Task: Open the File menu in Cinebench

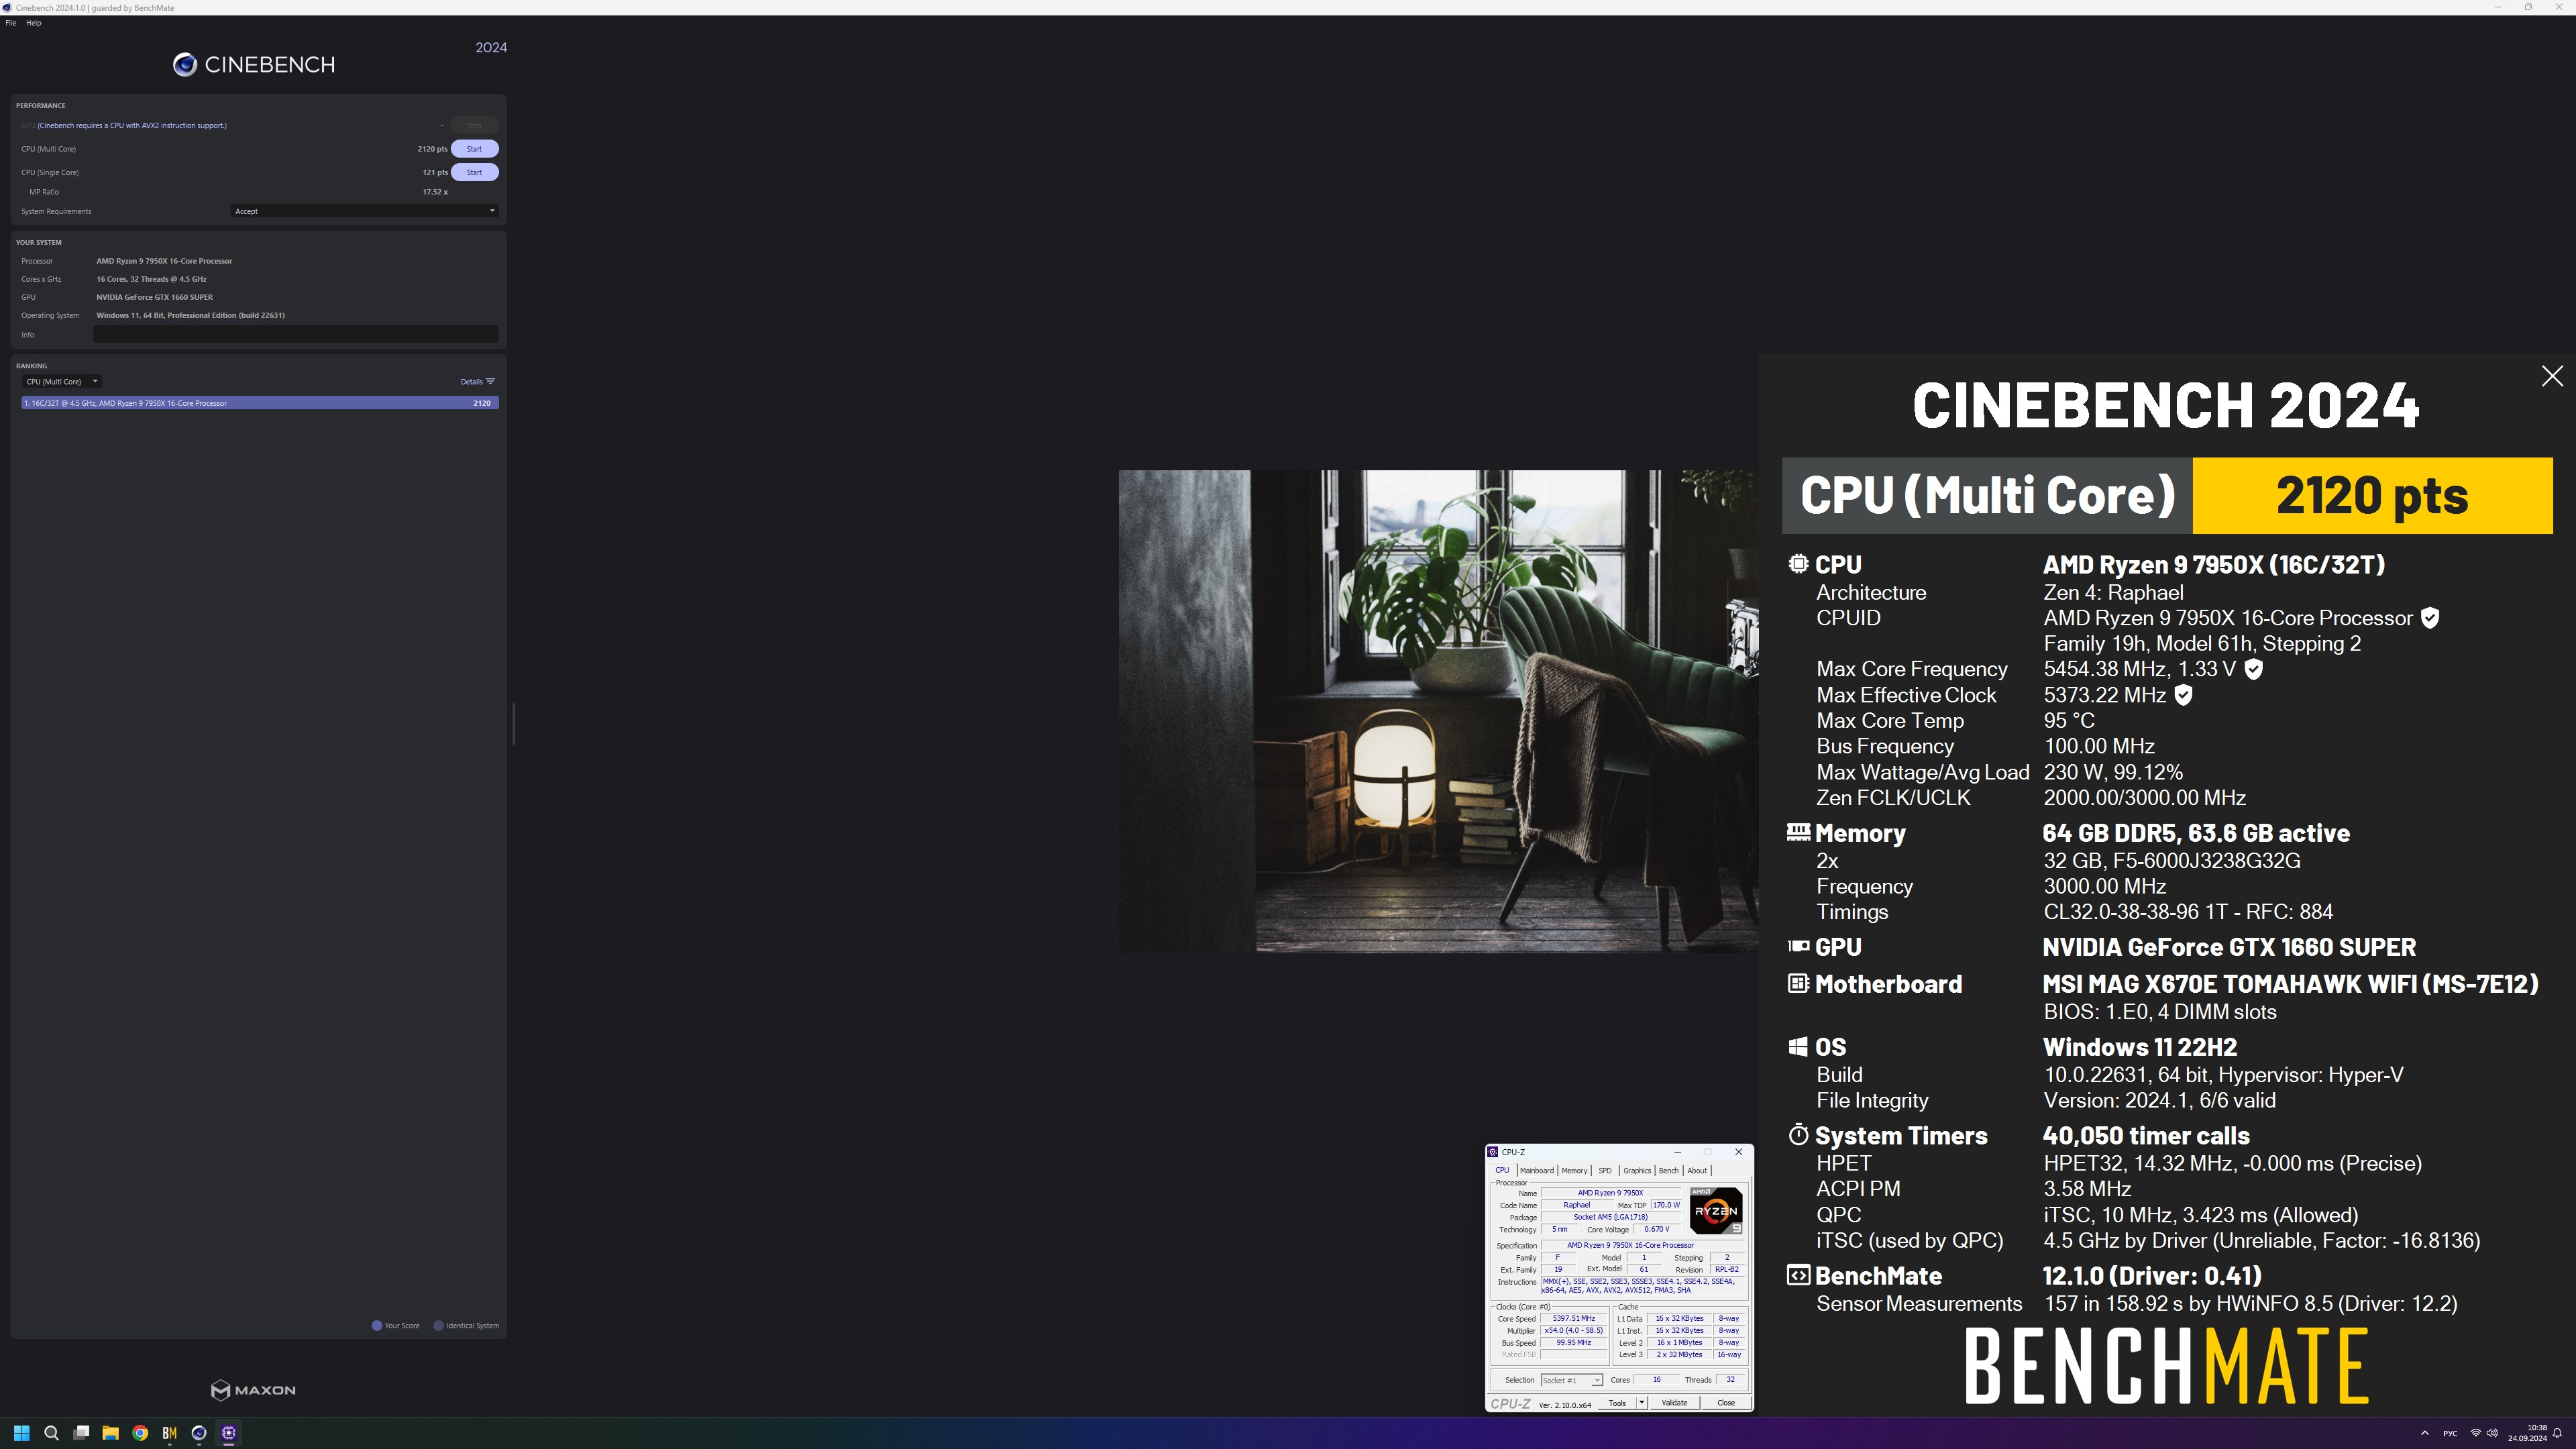Action: 11,23
